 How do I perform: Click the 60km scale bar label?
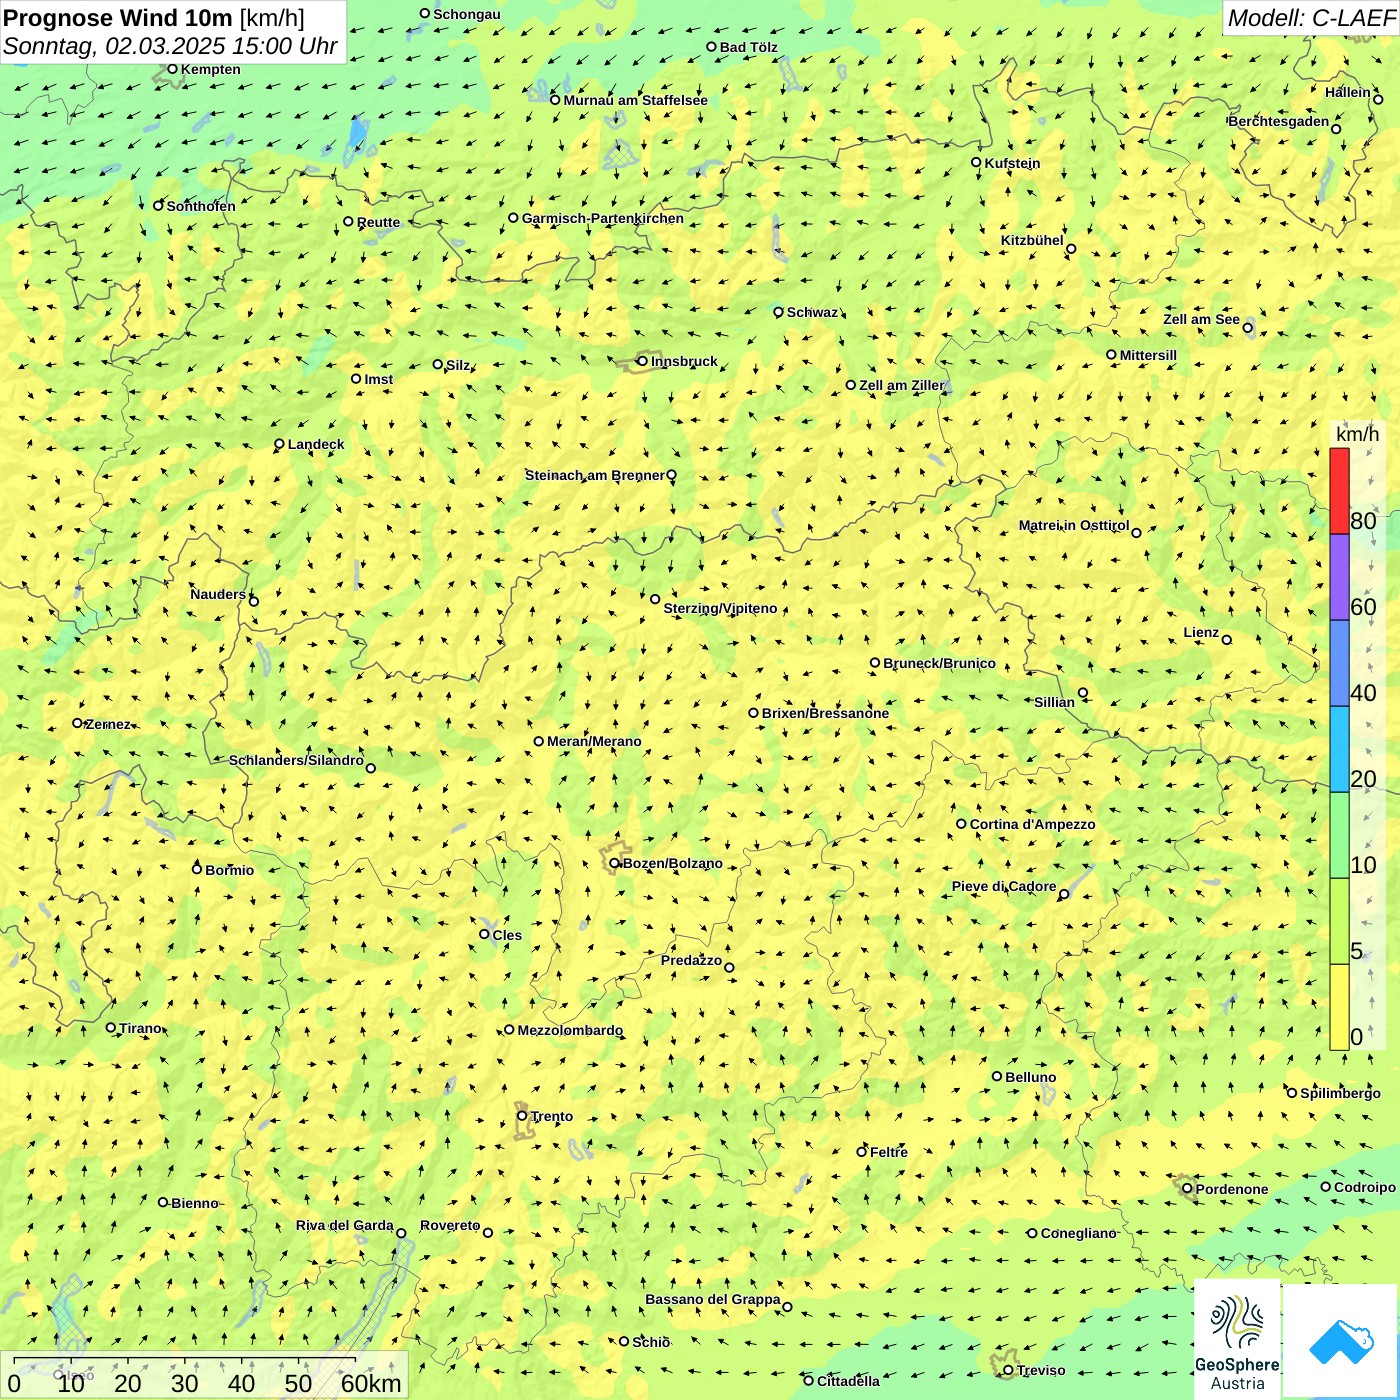click(x=371, y=1383)
